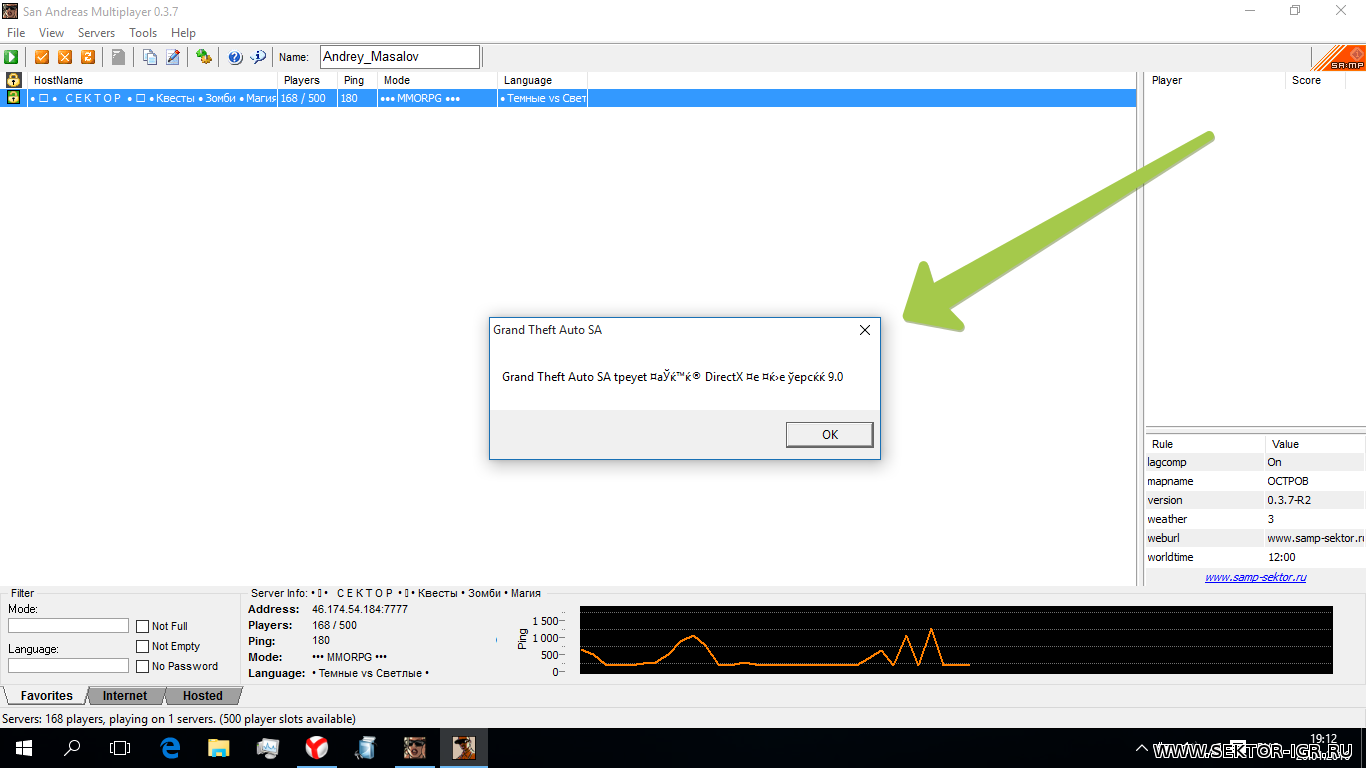Click the padlock column header icon
The width and height of the screenshot is (1366, 768).
coord(14,80)
